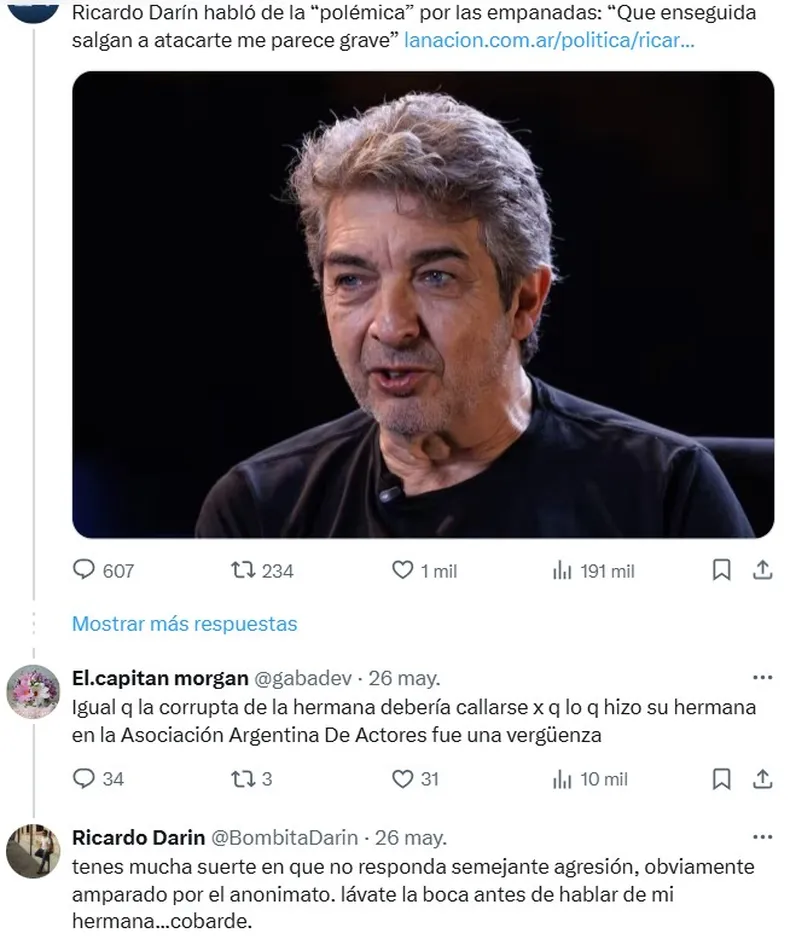Share El.capitan morgan's comment
The image size is (790, 939).
point(762,779)
